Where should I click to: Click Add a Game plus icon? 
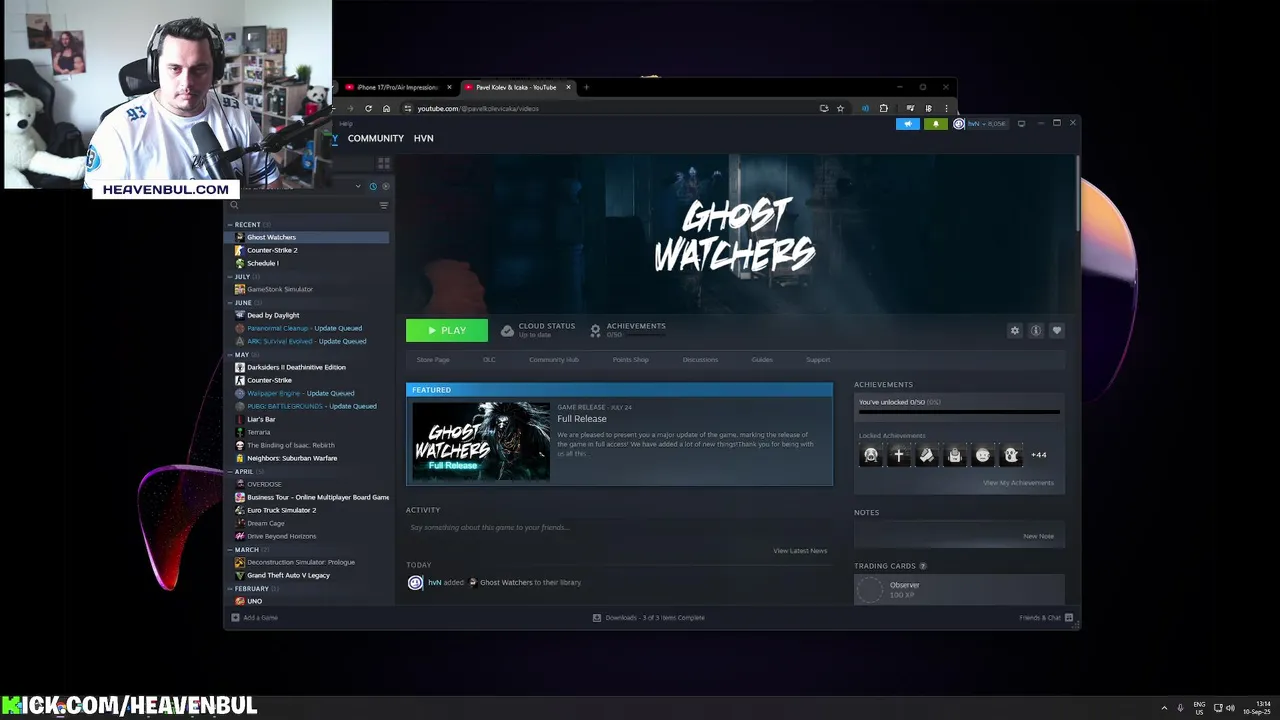point(235,618)
